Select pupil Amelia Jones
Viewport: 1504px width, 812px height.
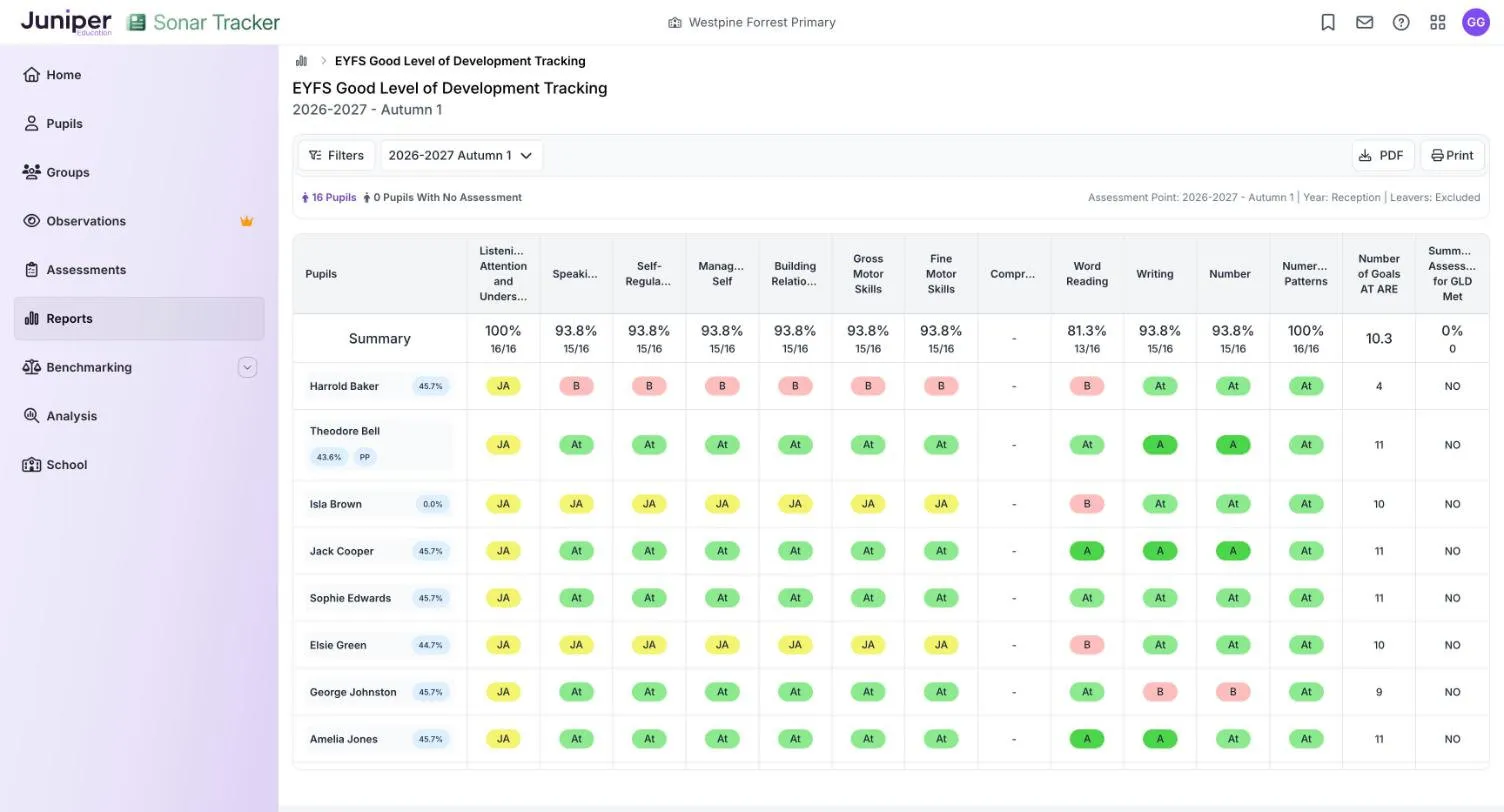[x=343, y=739]
